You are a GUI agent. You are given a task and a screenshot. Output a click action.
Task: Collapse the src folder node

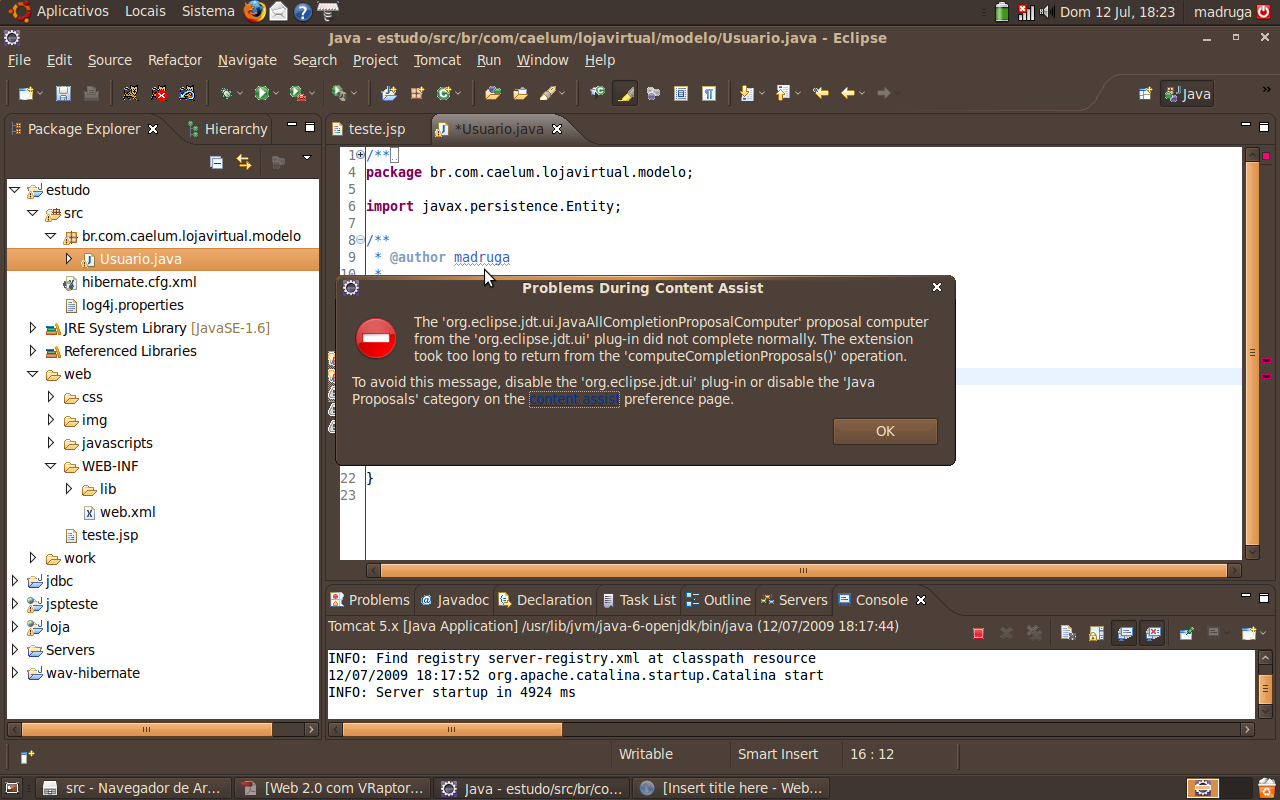point(33,213)
